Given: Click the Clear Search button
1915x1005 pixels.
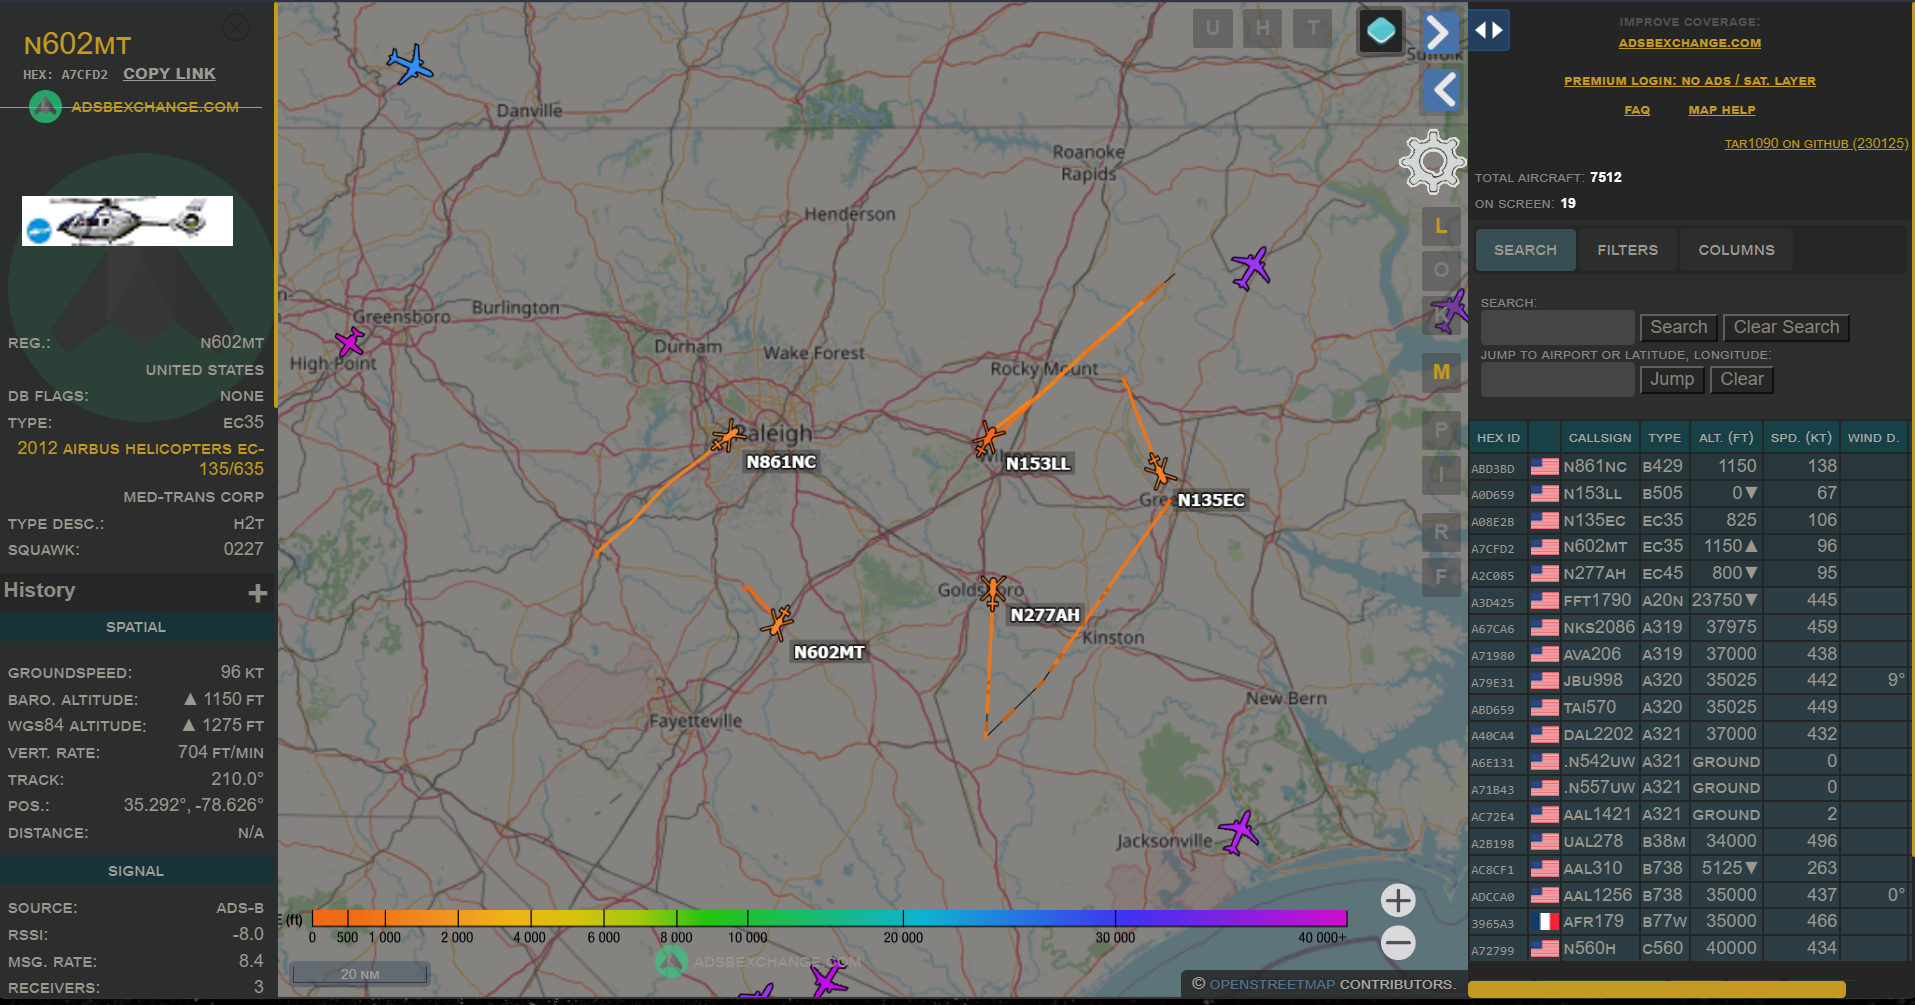Looking at the screenshot, I should 1786,328.
